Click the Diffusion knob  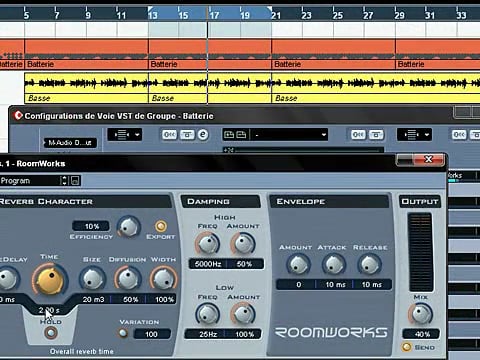128,279
